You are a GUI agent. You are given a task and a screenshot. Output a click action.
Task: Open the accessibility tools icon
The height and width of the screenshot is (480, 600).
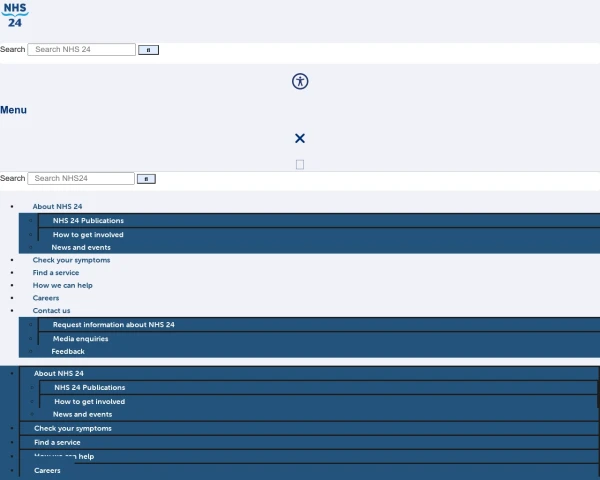tap(300, 81)
